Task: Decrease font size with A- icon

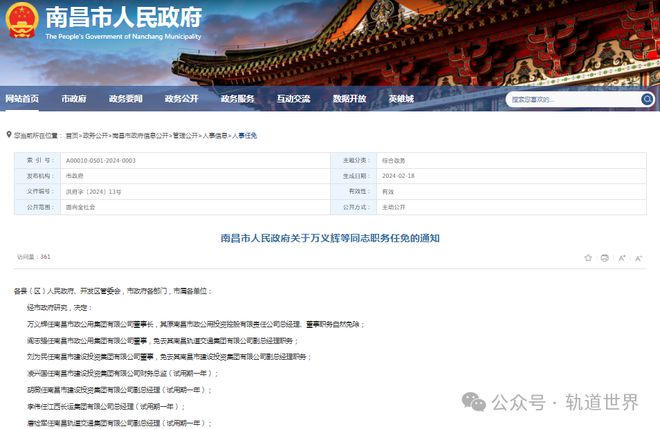Action: tap(639, 258)
